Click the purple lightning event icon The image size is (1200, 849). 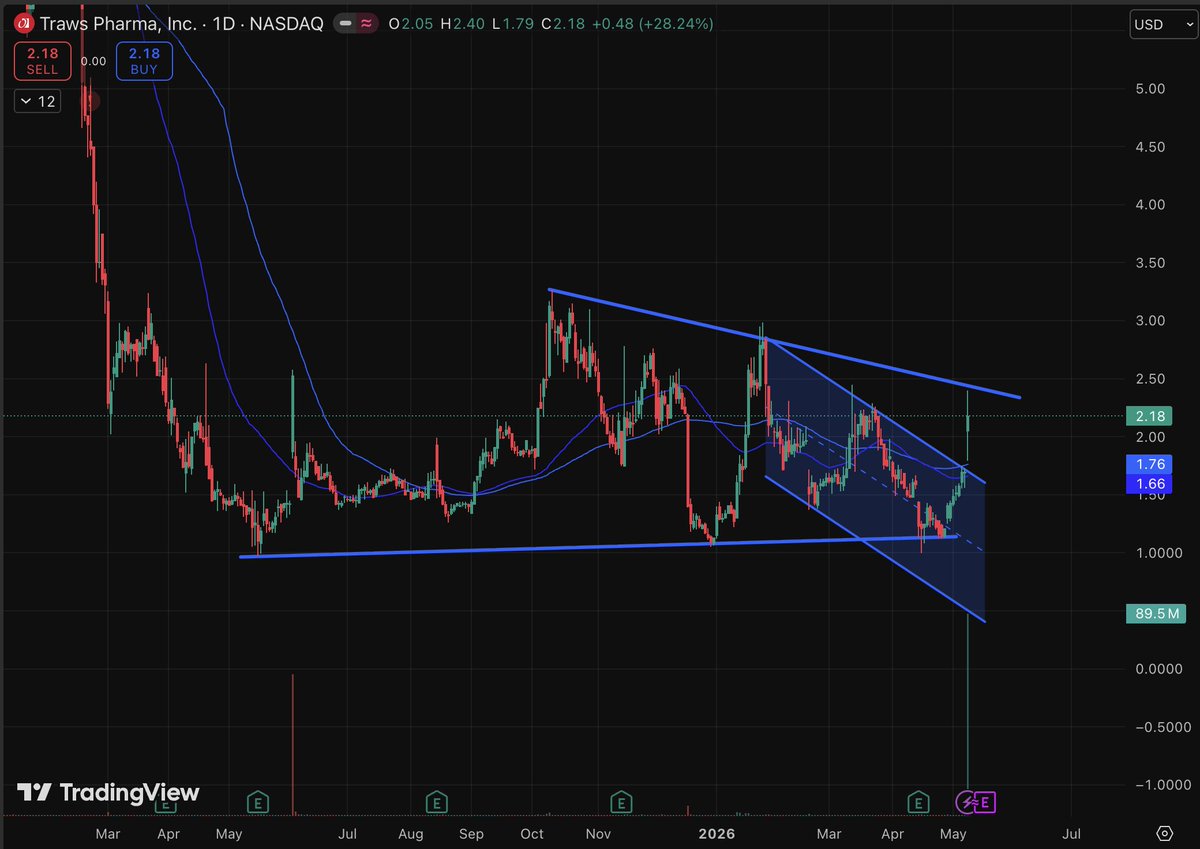click(966, 801)
